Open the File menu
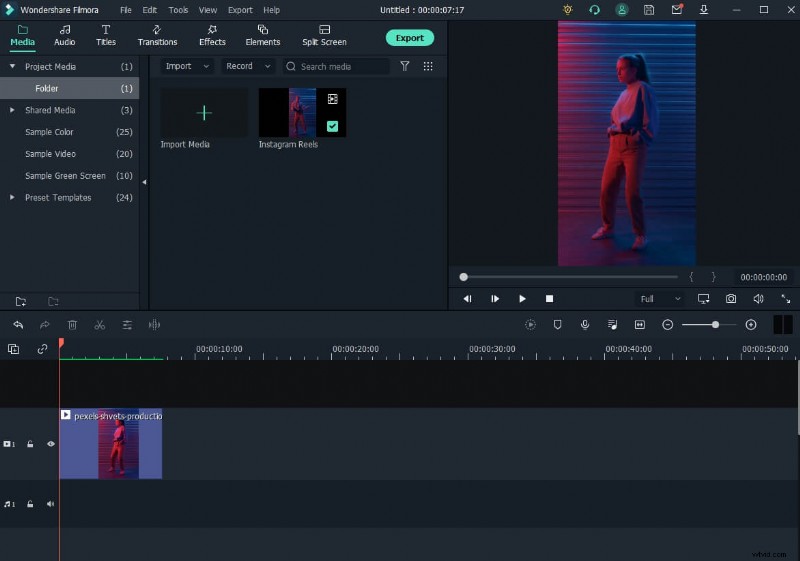Screen dimensions: 800x561 click(x=126, y=10)
